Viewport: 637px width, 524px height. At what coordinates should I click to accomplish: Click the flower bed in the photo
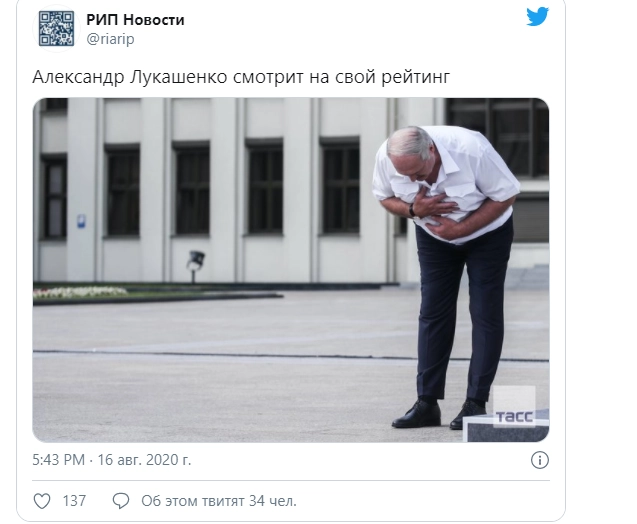pos(81,292)
